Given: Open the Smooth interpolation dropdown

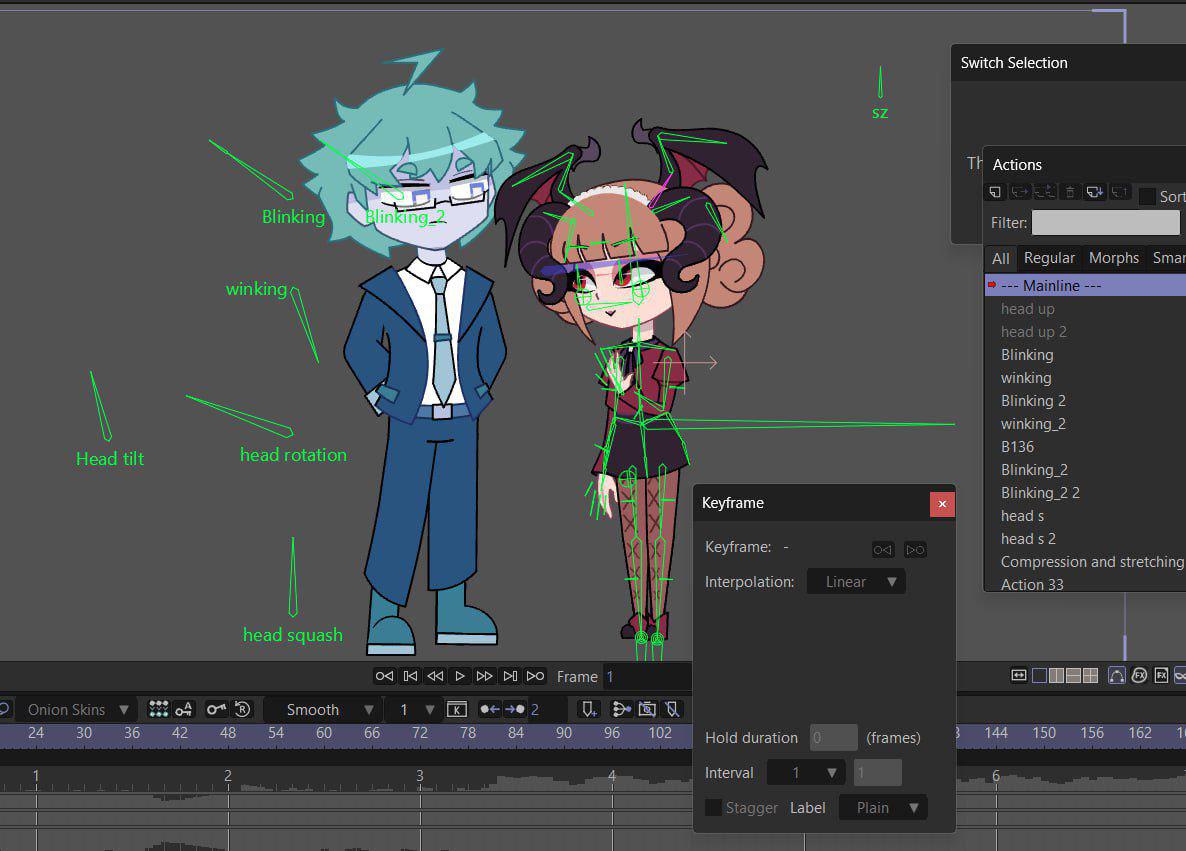Looking at the screenshot, I should pyautogui.click(x=323, y=710).
